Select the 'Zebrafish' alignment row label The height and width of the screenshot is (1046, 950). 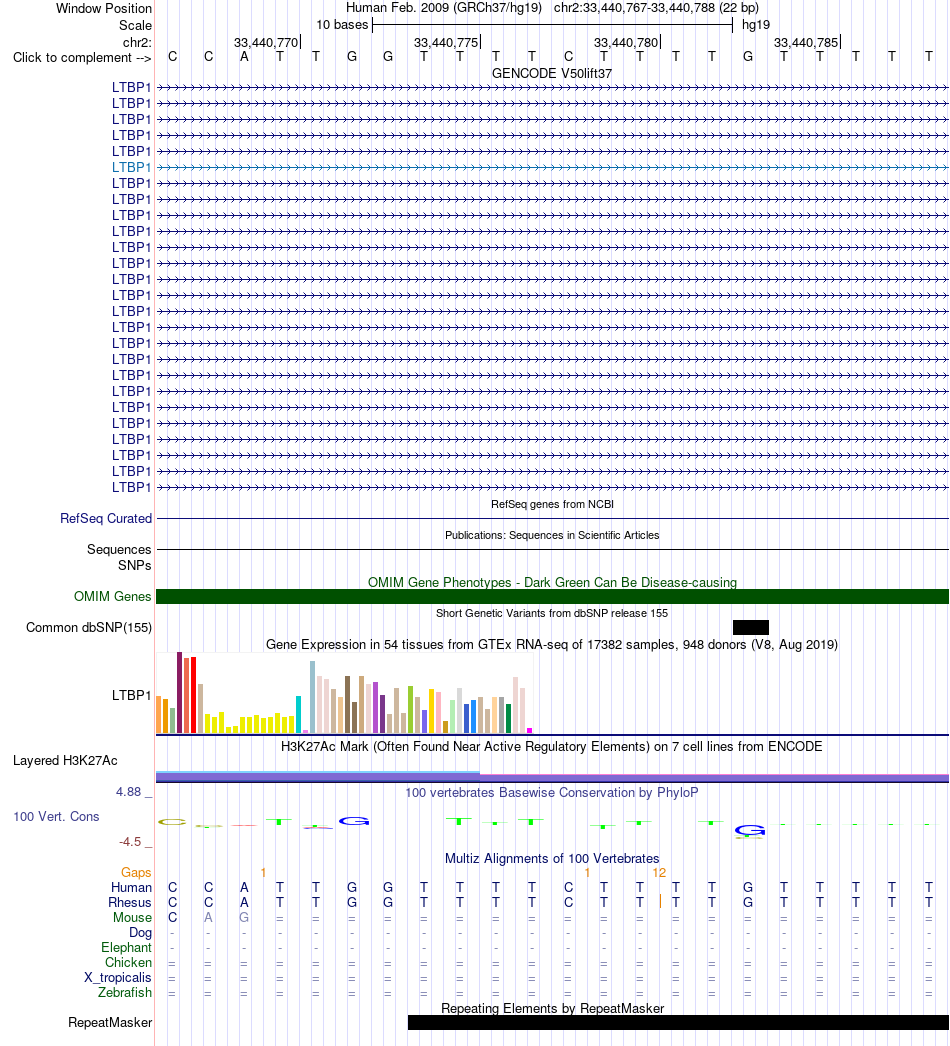click(125, 993)
